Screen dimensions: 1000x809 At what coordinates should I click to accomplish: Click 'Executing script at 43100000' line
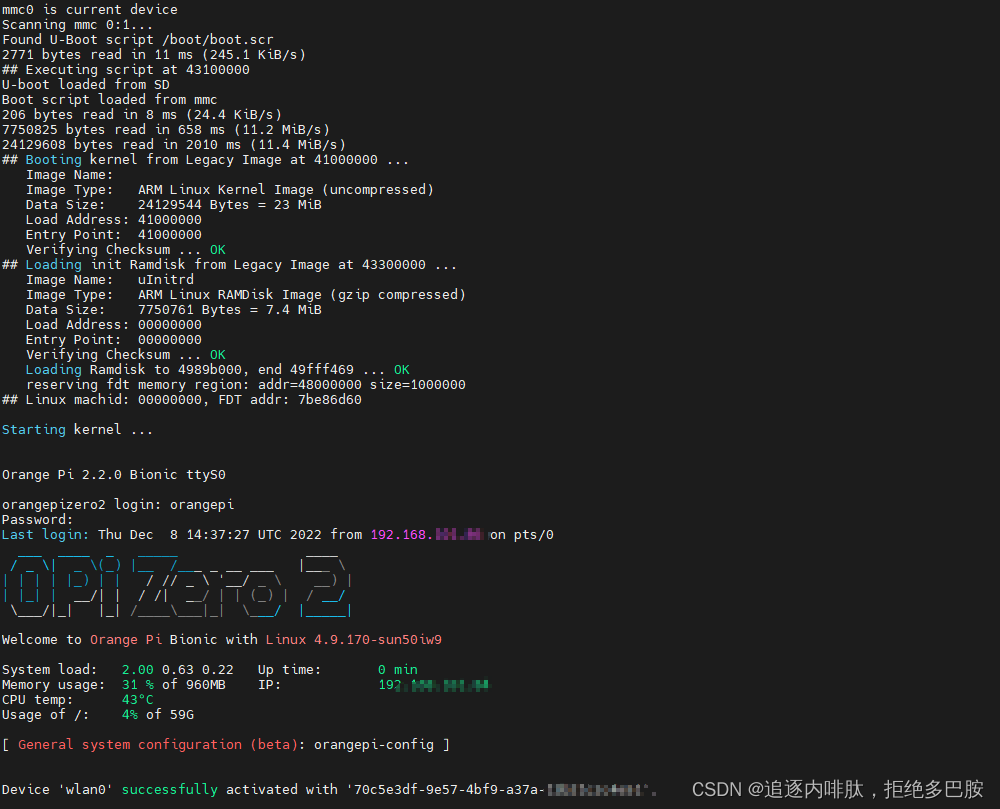pos(126,69)
